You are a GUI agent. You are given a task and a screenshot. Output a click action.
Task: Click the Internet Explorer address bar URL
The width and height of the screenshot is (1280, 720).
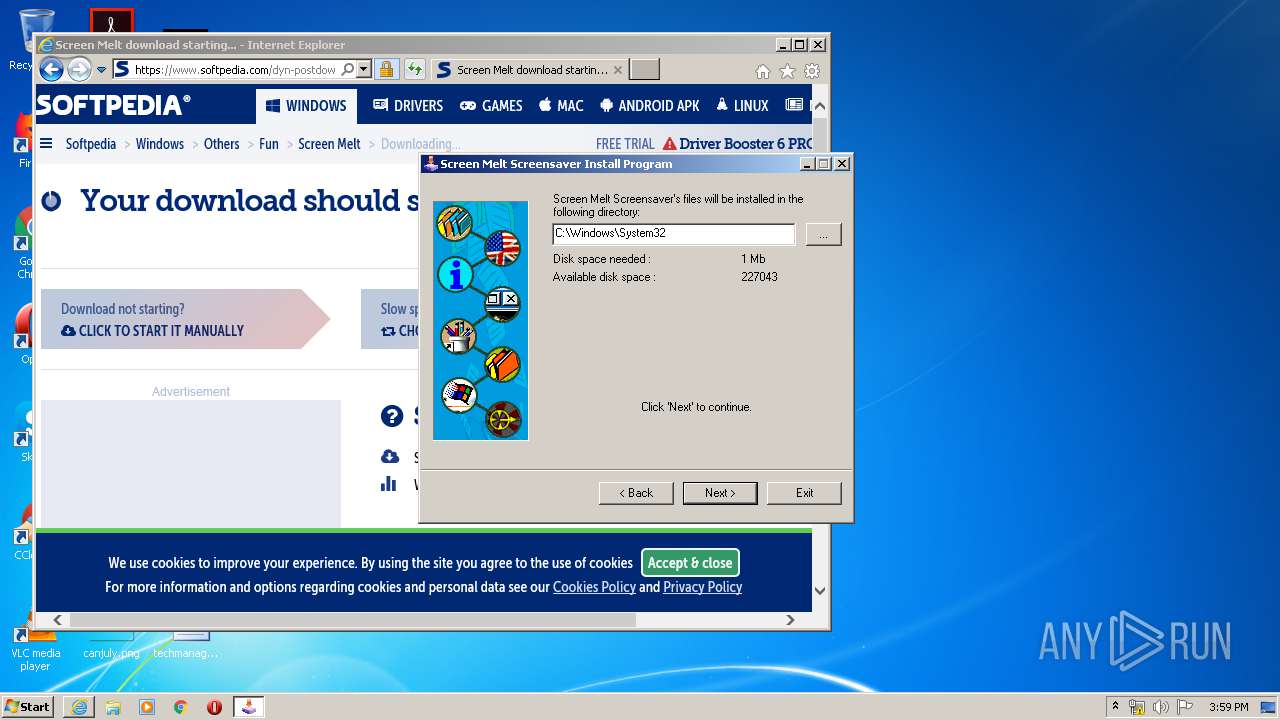pos(235,70)
